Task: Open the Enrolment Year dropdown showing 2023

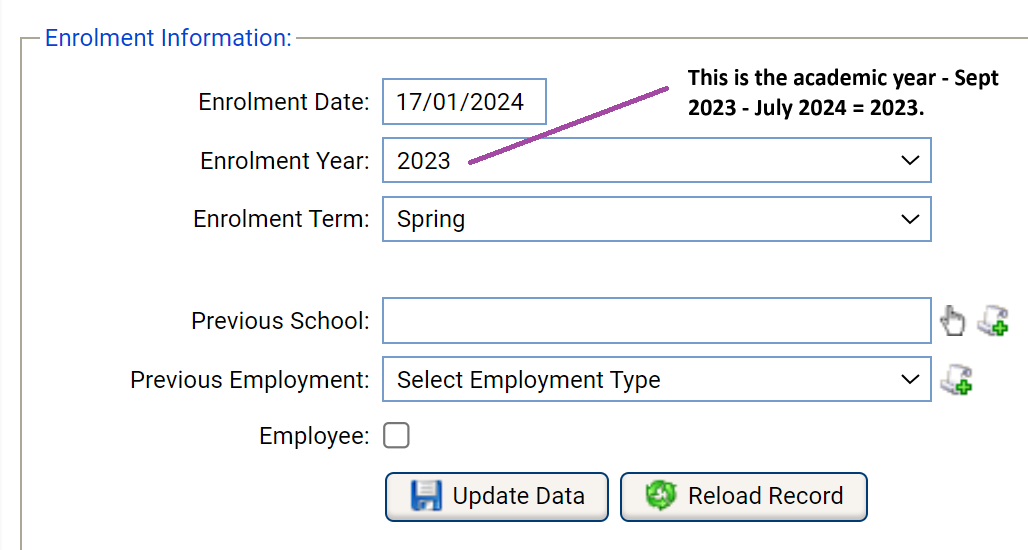Action: [x=656, y=160]
